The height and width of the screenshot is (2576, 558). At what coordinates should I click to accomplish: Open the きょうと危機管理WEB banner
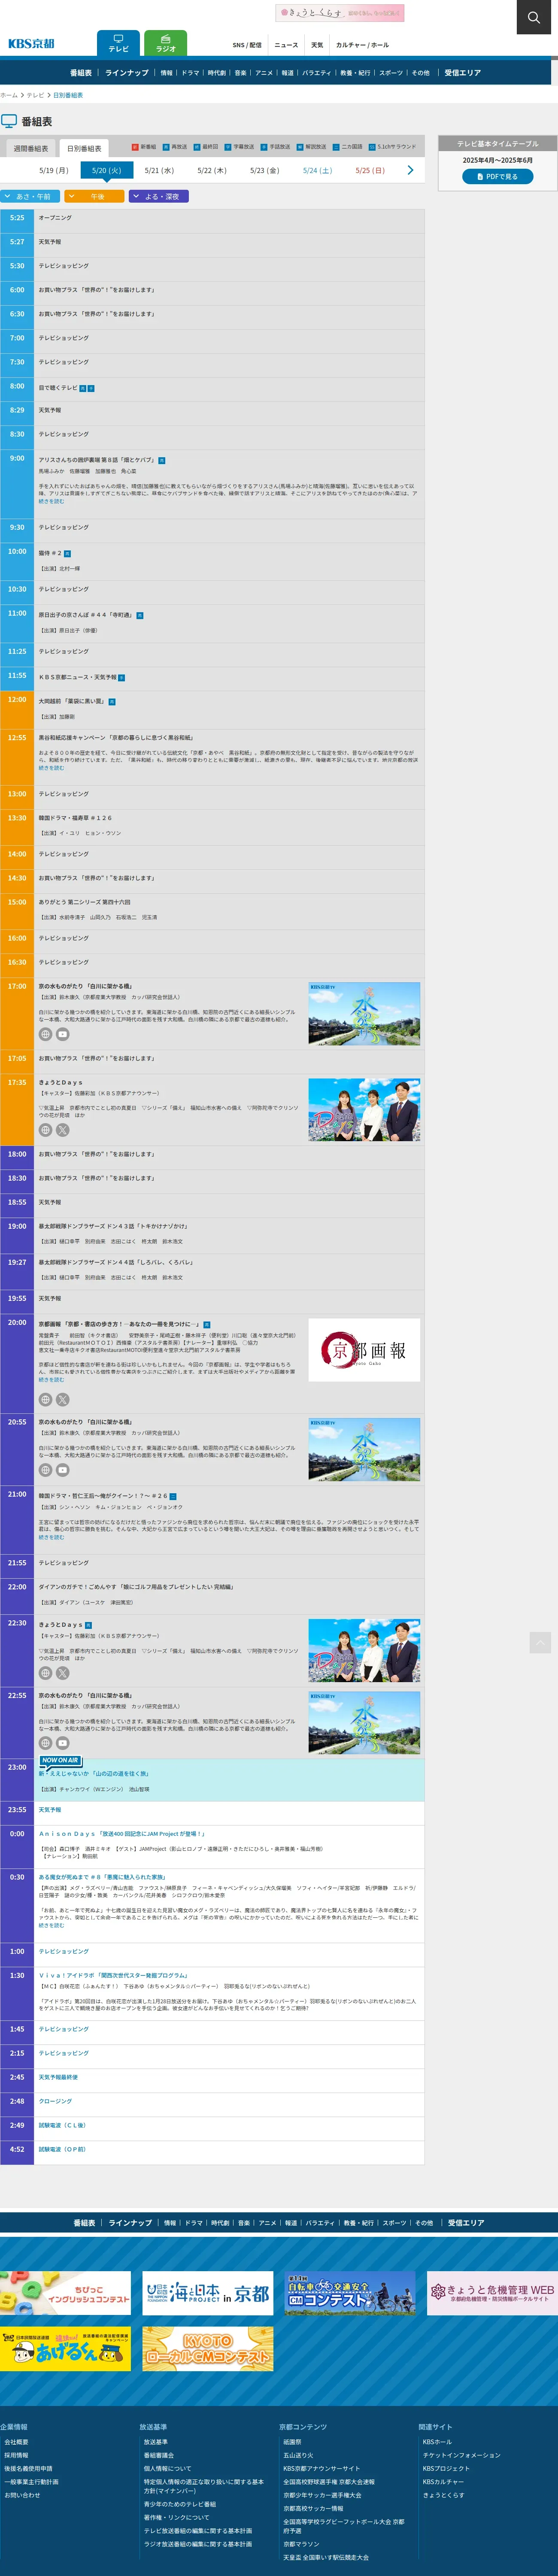coord(492,2292)
